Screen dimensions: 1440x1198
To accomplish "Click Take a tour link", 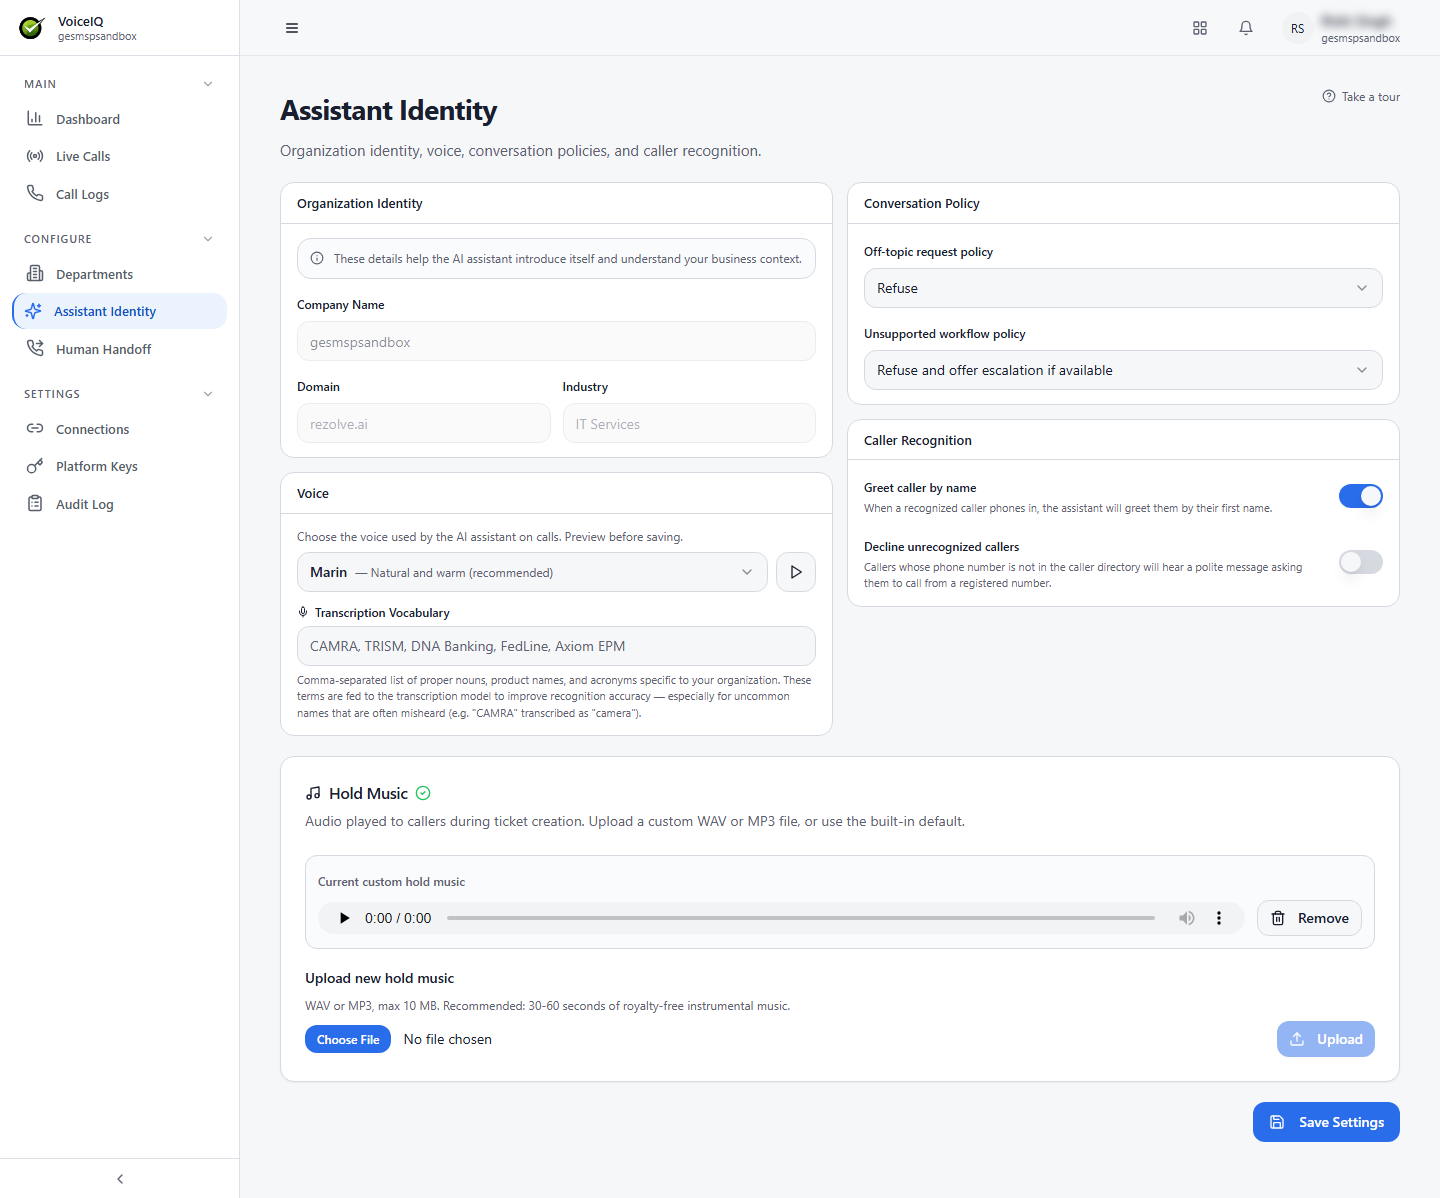I will pyautogui.click(x=1361, y=97).
